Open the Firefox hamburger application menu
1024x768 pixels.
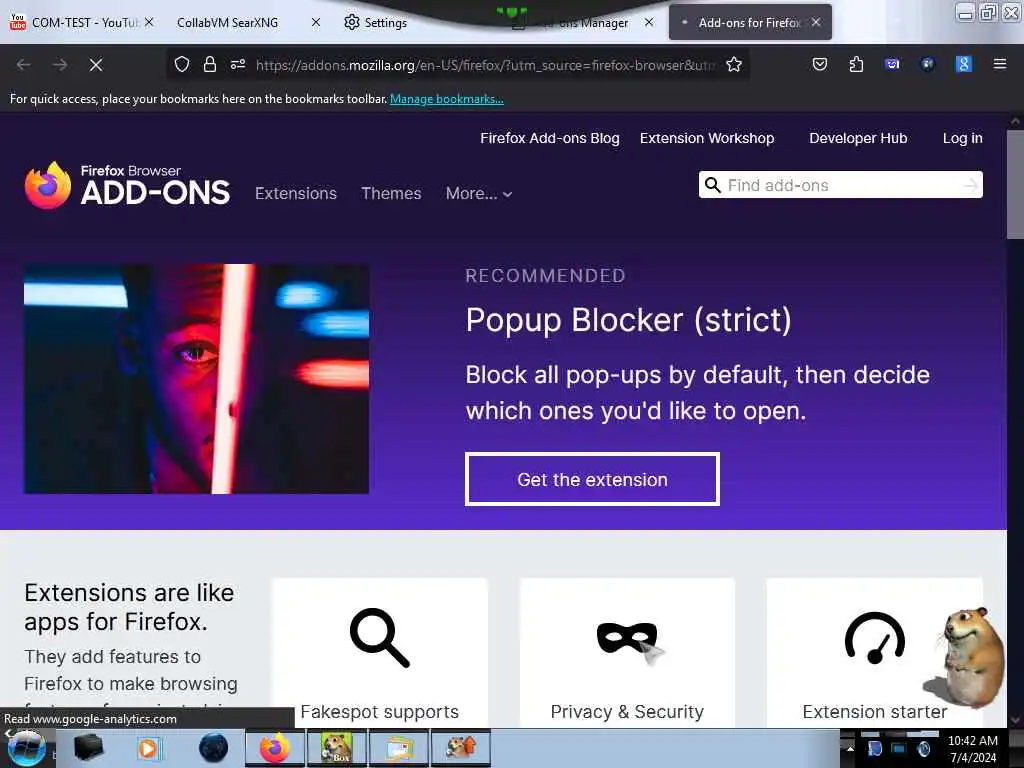[x=999, y=64]
